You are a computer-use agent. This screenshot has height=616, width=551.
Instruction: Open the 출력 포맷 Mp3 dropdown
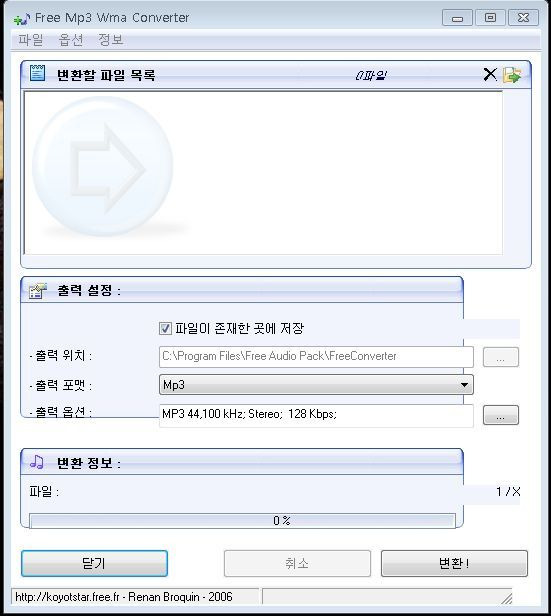(x=316, y=385)
